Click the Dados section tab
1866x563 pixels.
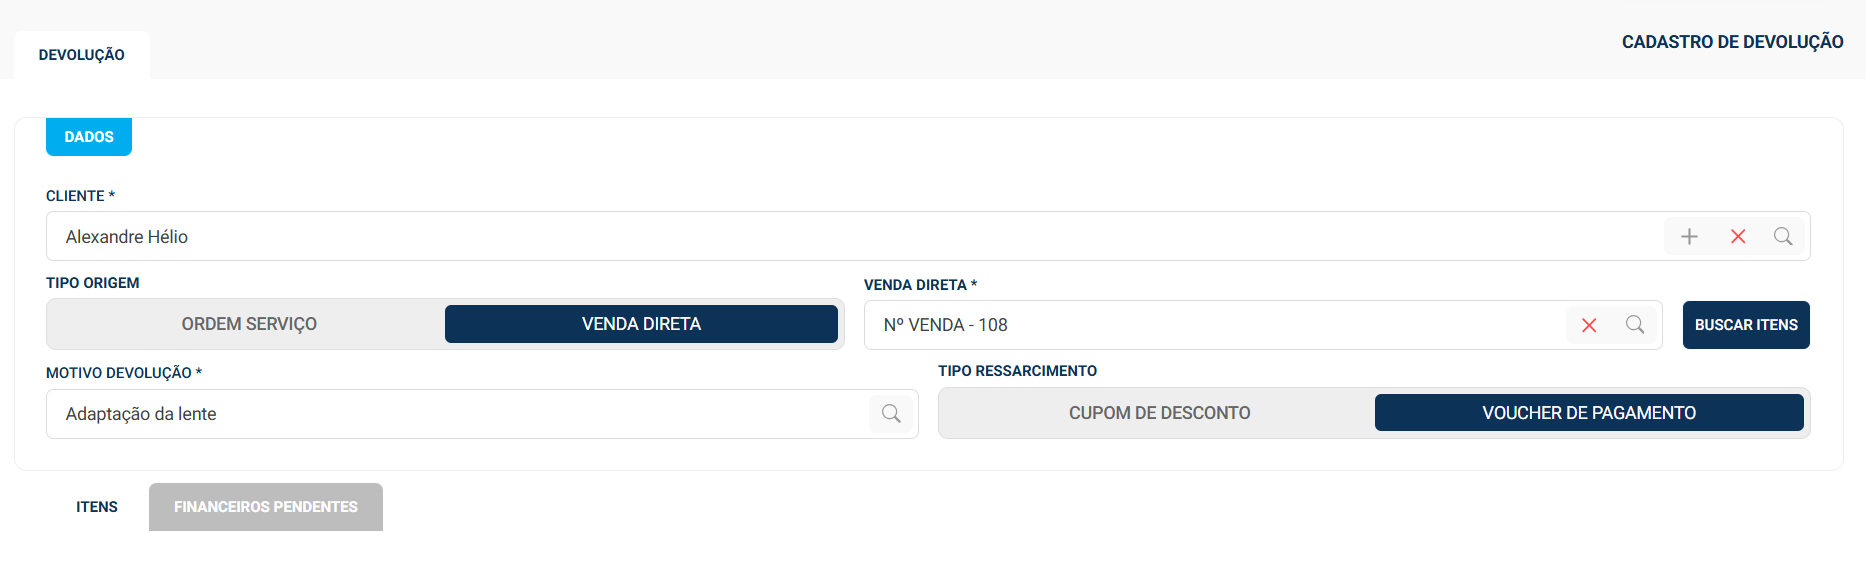[89, 137]
